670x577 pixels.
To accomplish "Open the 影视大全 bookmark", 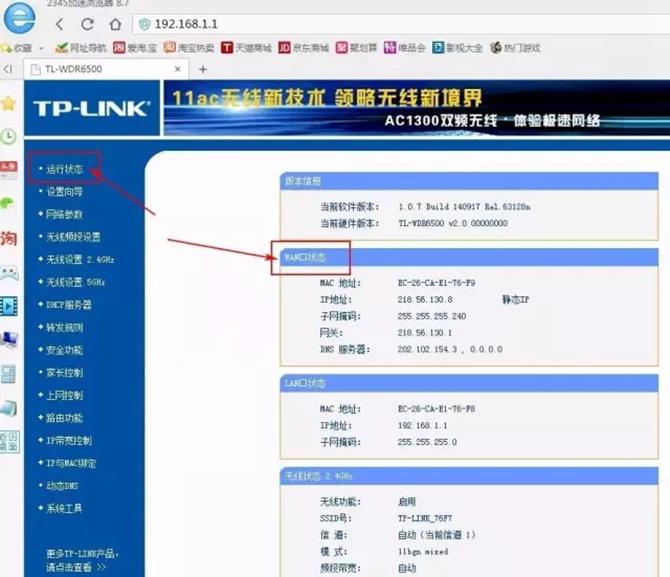I will click(x=457, y=48).
